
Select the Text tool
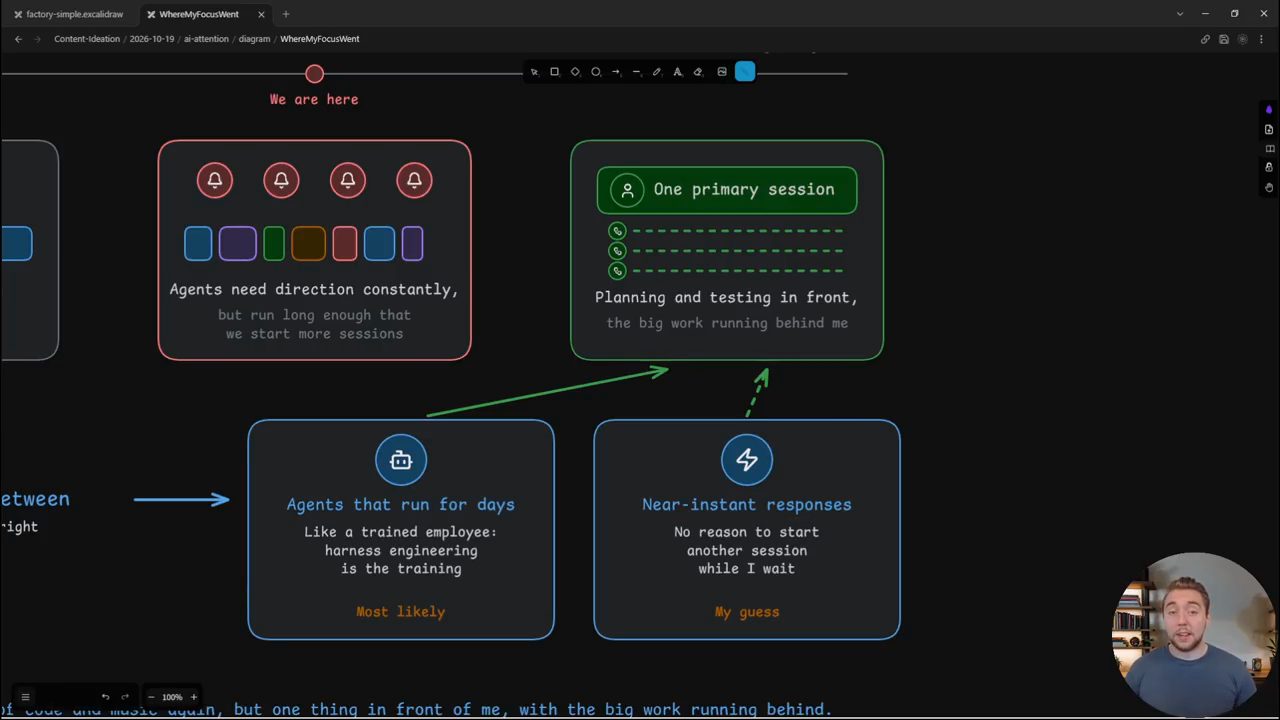click(677, 72)
